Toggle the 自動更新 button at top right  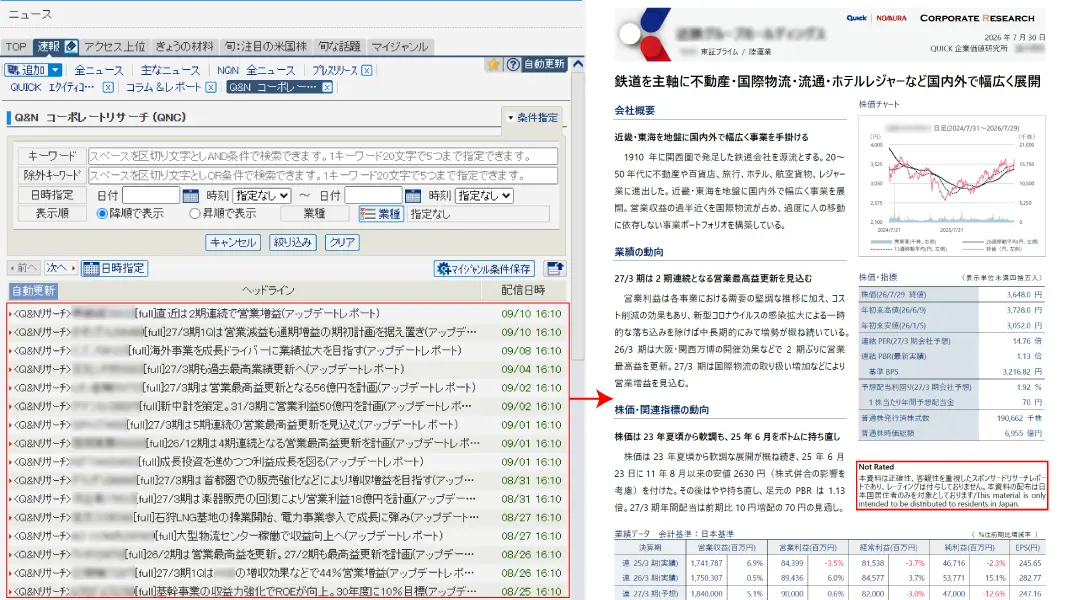[544, 64]
